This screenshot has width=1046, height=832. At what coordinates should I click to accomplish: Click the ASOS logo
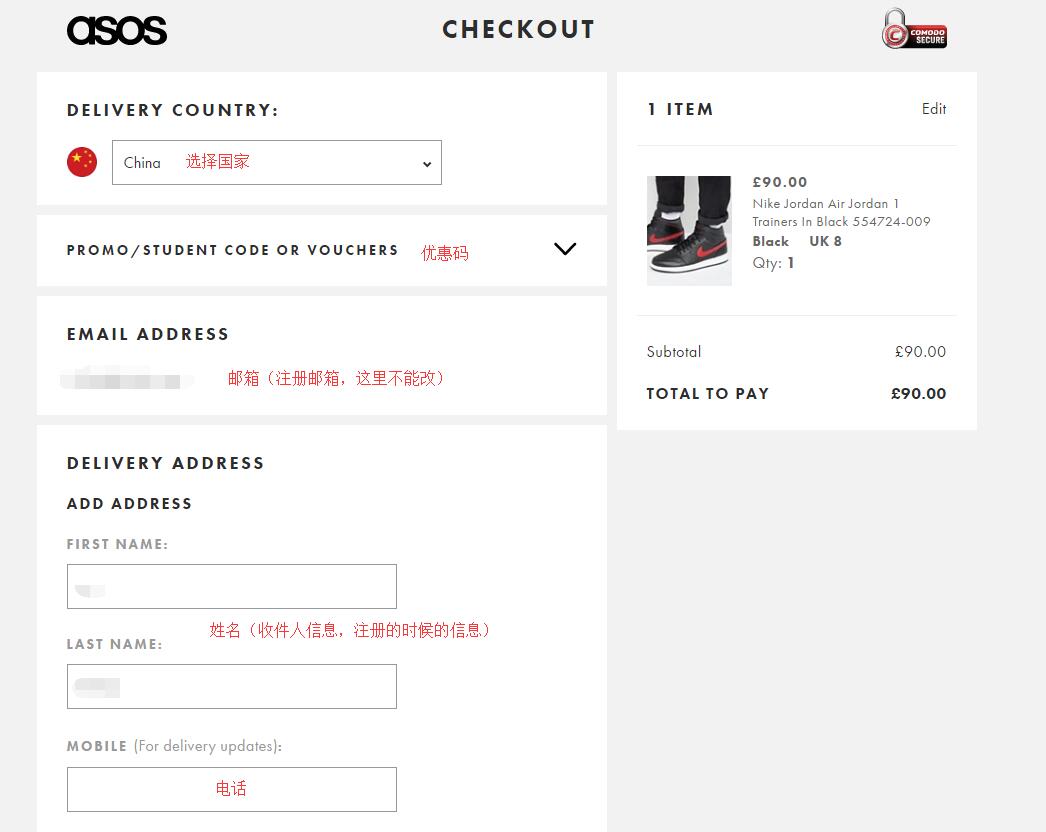pos(117,30)
